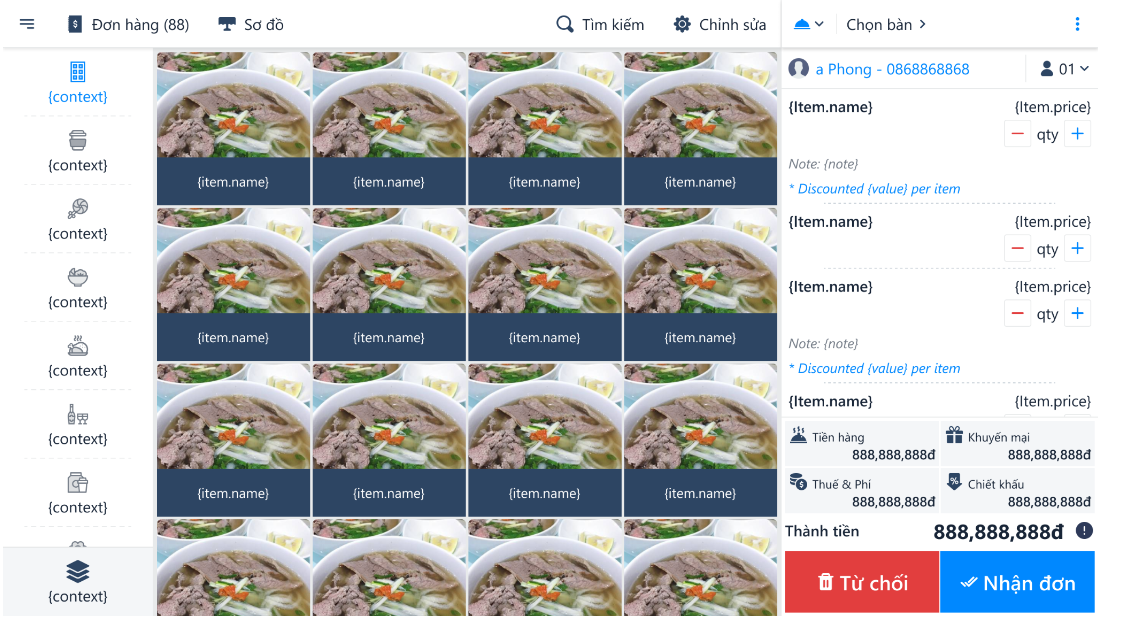Click the stacked layers icon at sidebar bottom

pos(77,572)
